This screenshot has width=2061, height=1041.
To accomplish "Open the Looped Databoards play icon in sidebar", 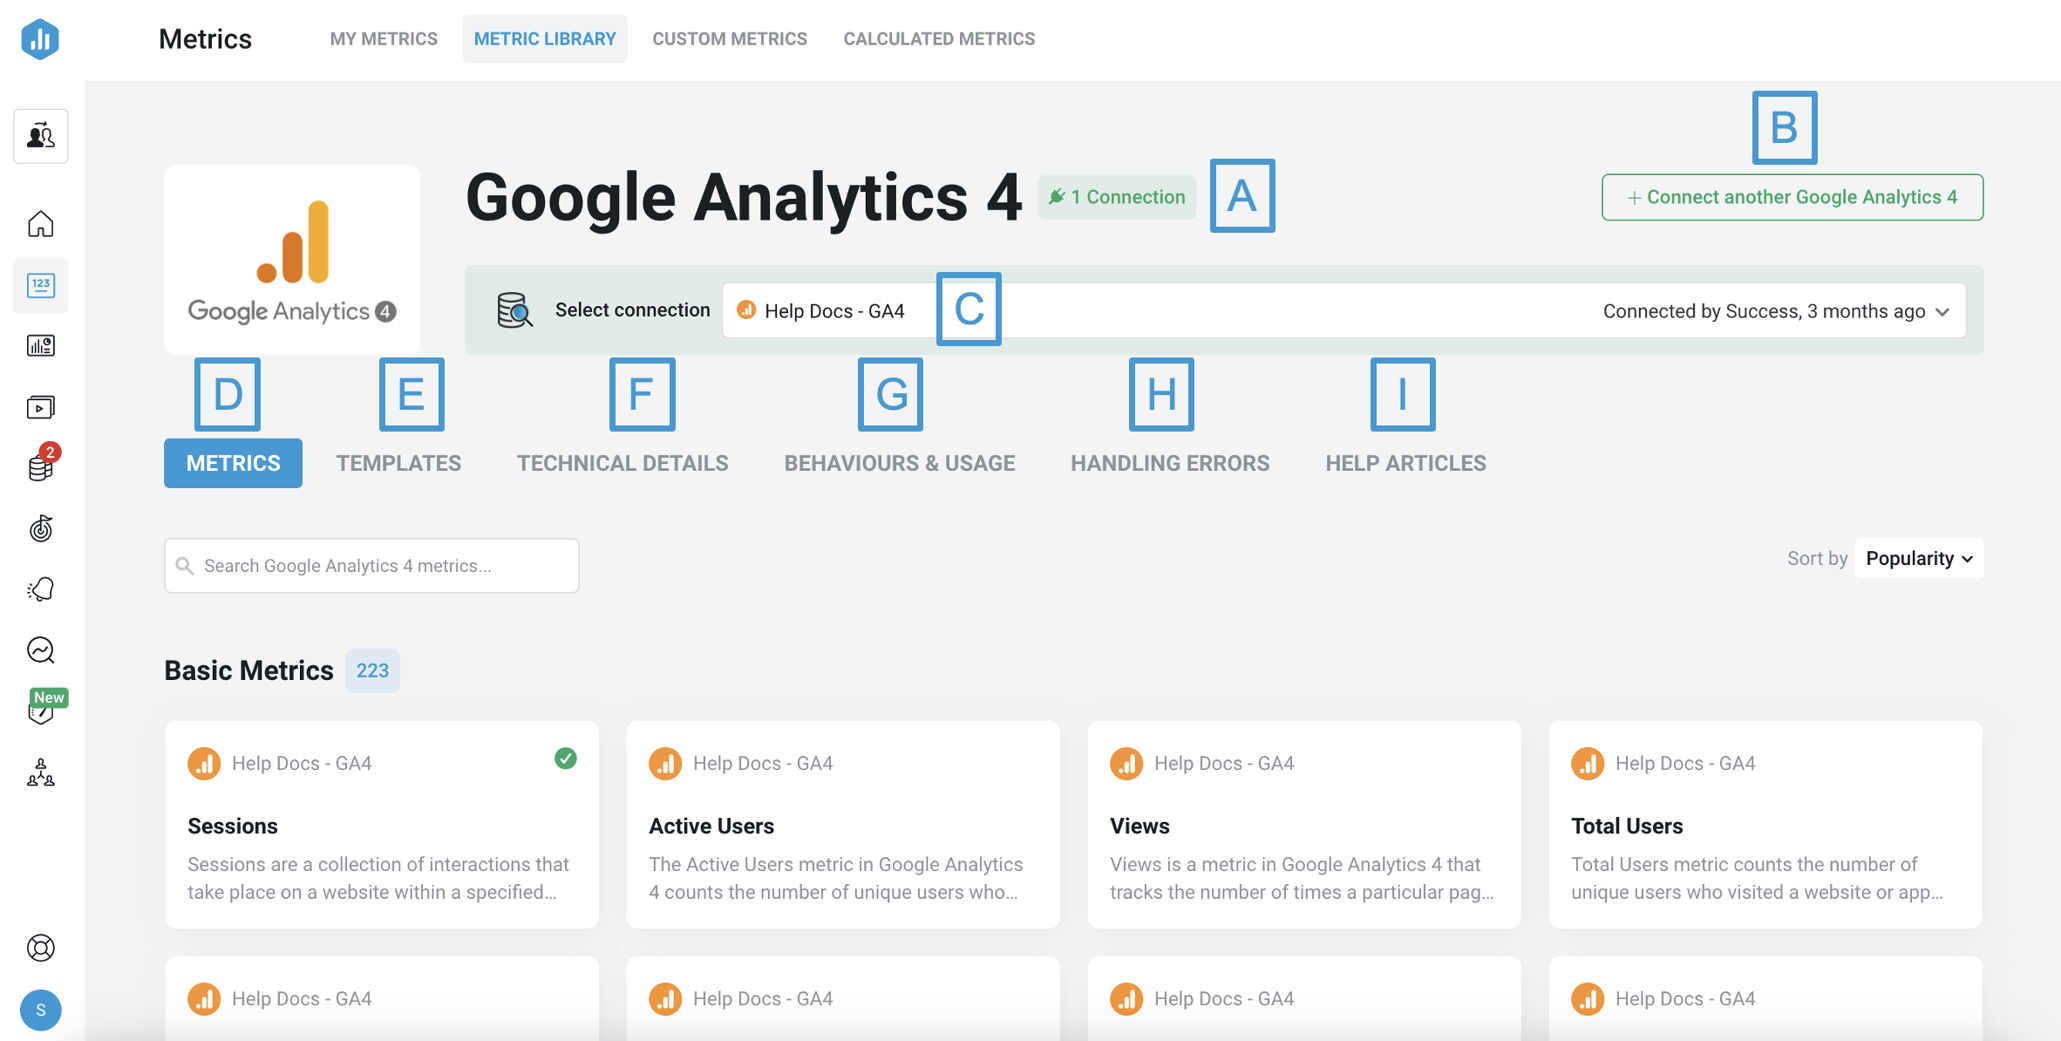I will (41, 407).
